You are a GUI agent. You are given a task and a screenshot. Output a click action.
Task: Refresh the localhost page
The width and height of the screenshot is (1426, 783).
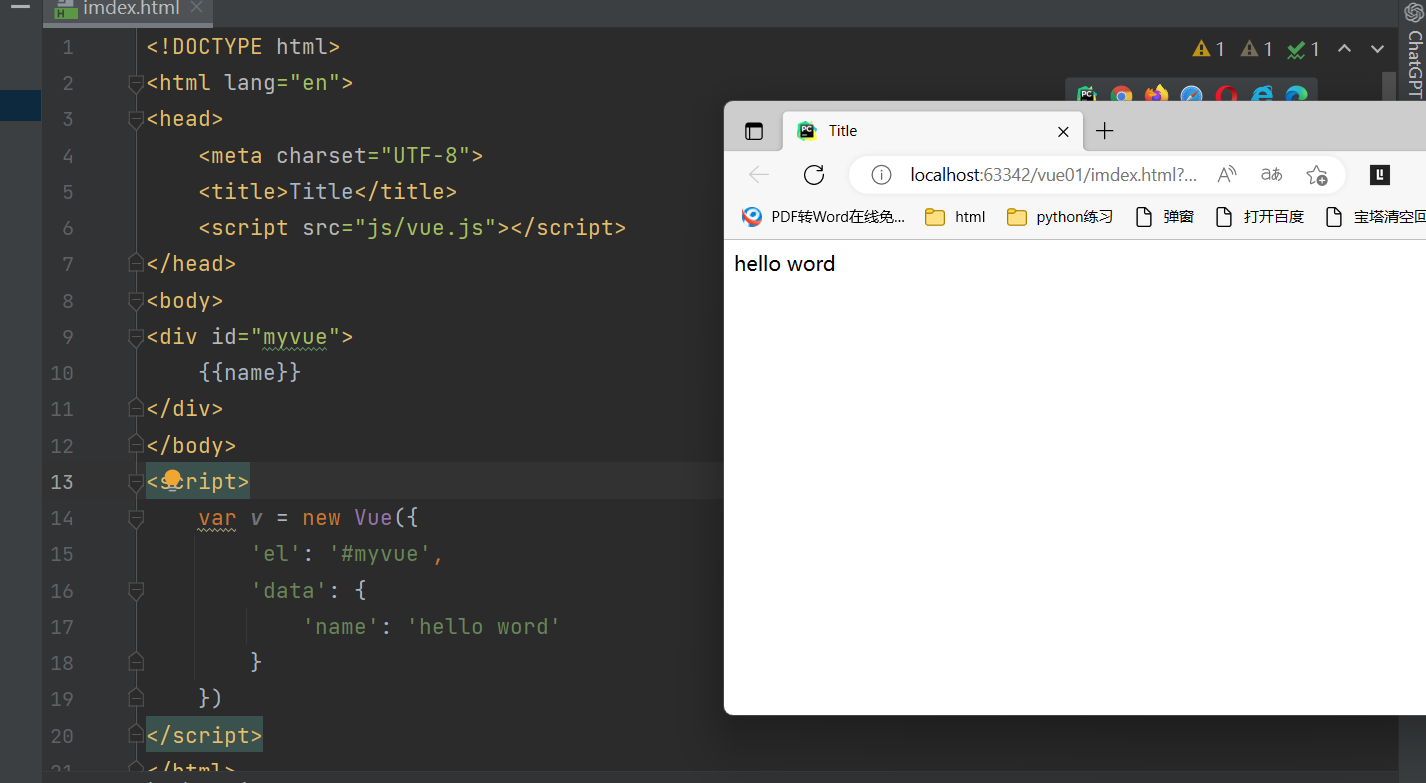(x=814, y=175)
